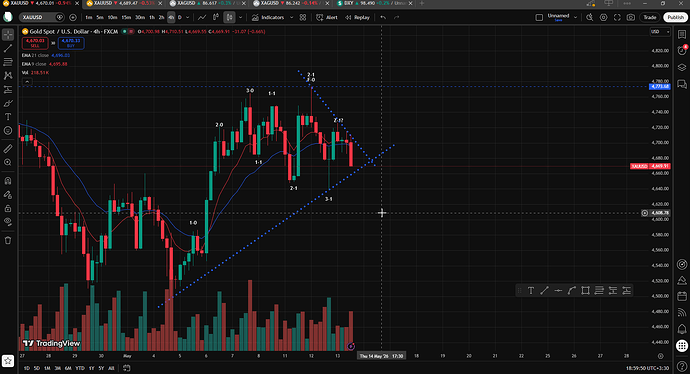Select the D timeframe
The height and width of the screenshot is (374, 690).
tap(180, 18)
